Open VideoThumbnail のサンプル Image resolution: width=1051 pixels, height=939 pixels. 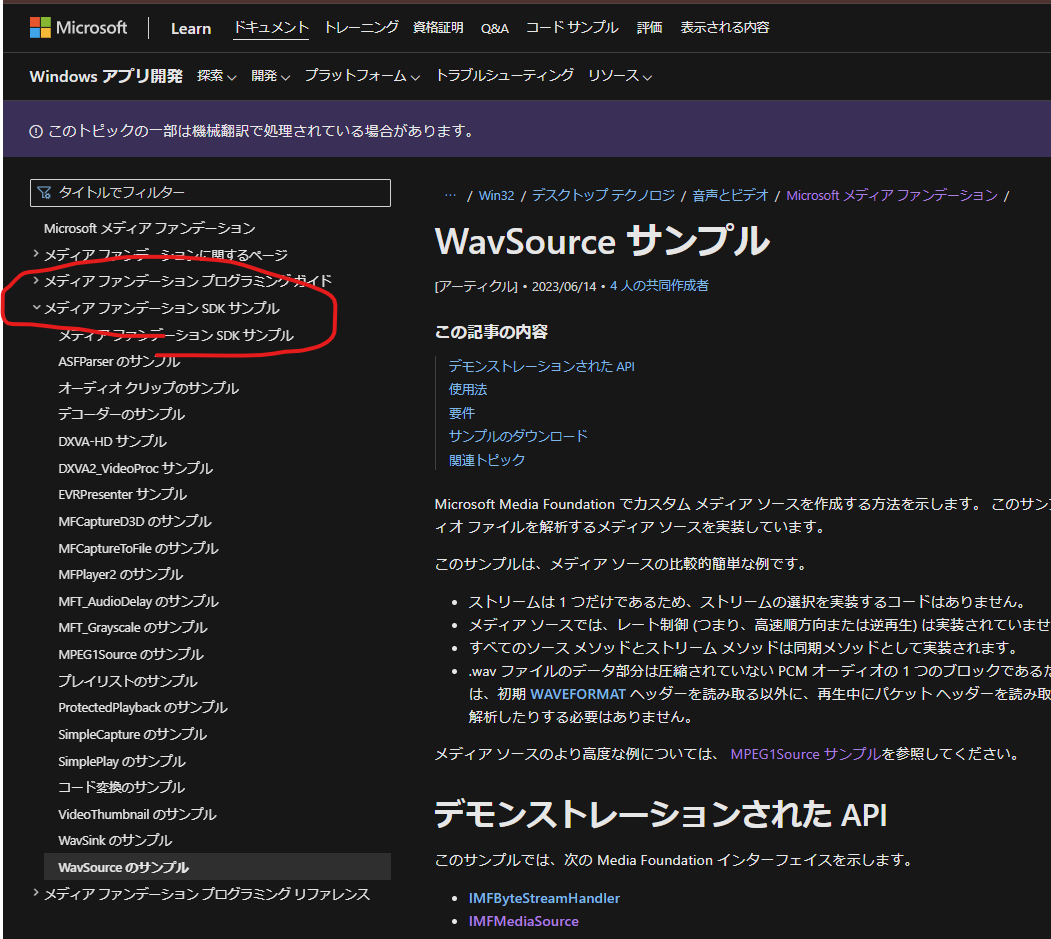click(x=137, y=814)
